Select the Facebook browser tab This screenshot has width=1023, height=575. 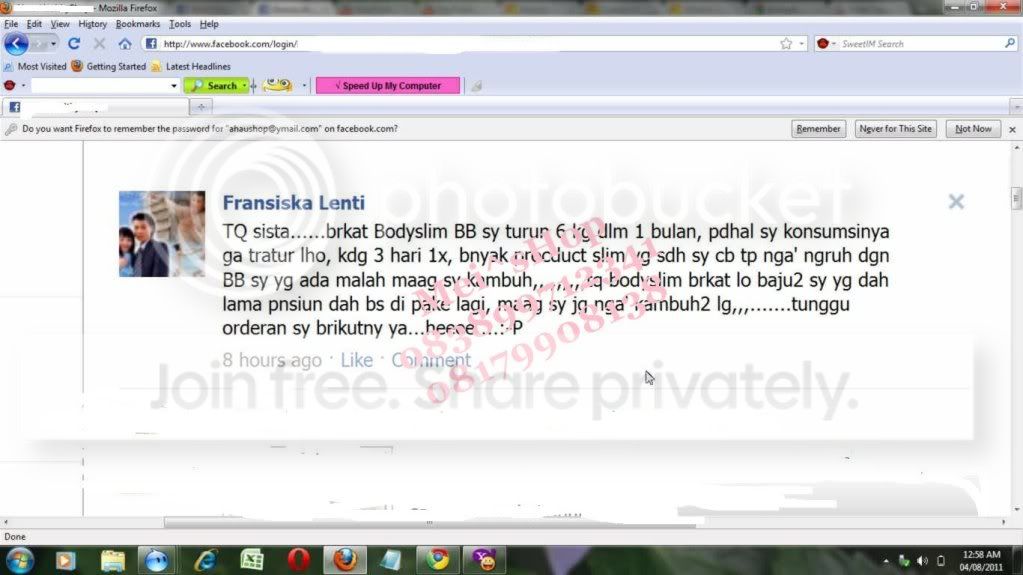(x=95, y=106)
